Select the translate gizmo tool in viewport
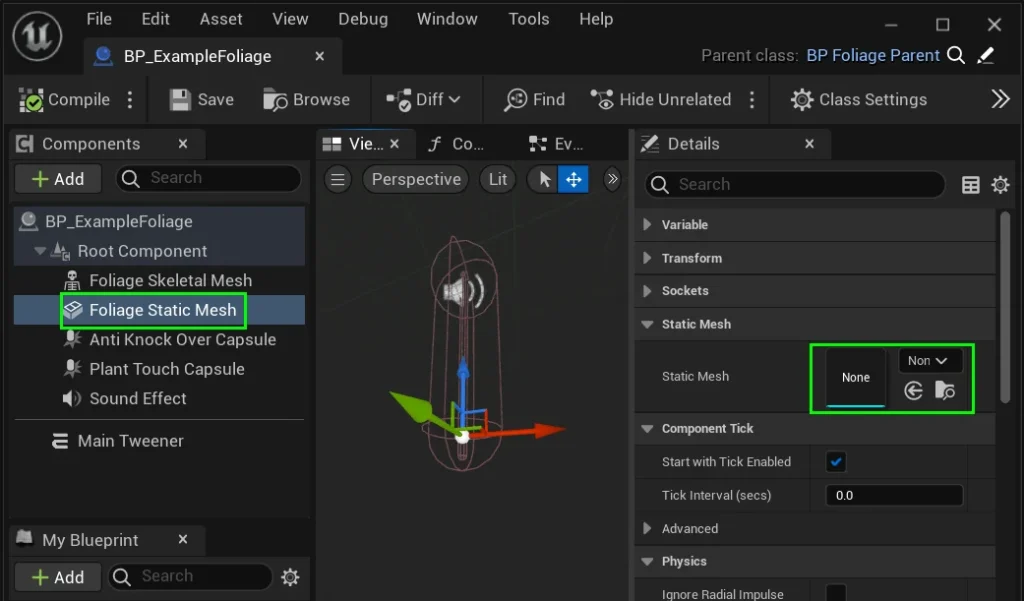Screen dimensions: 1024x601 pyautogui.click(x=574, y=180)
